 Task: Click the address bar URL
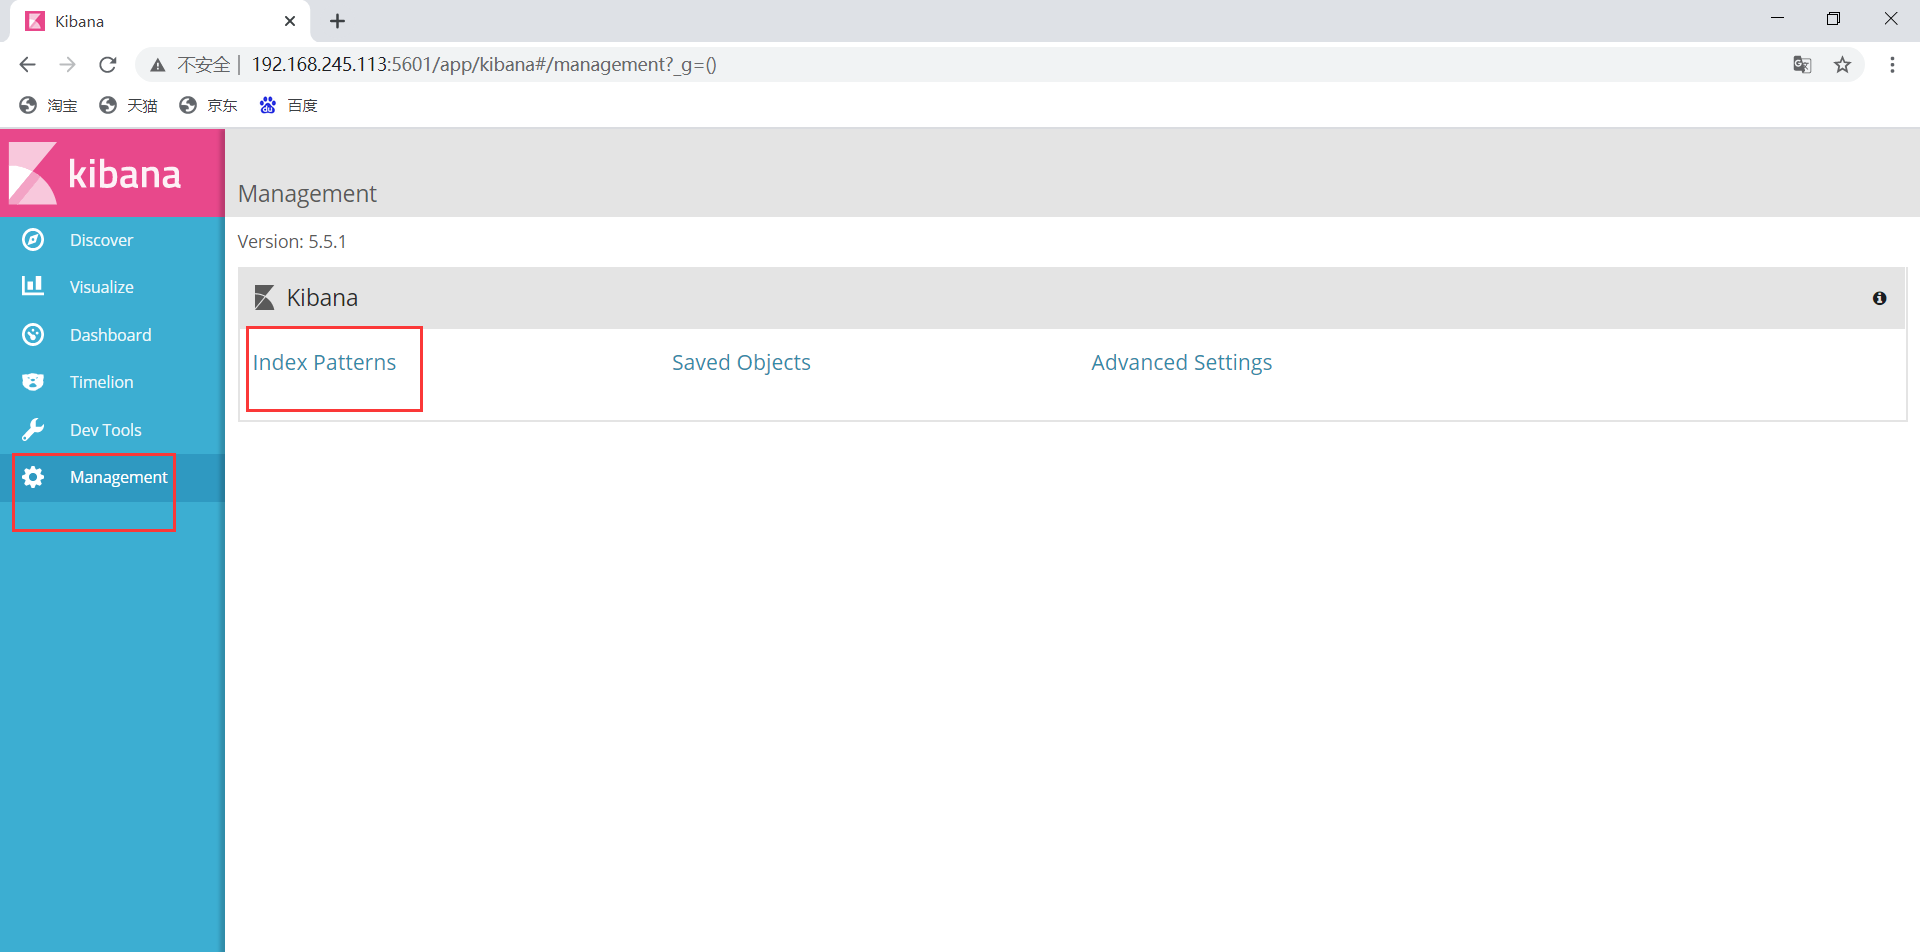[484, 65]
